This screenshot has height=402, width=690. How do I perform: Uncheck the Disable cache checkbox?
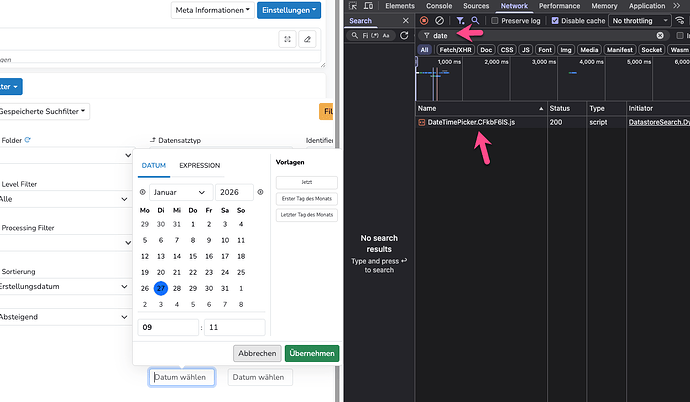(x=554, y=20)
